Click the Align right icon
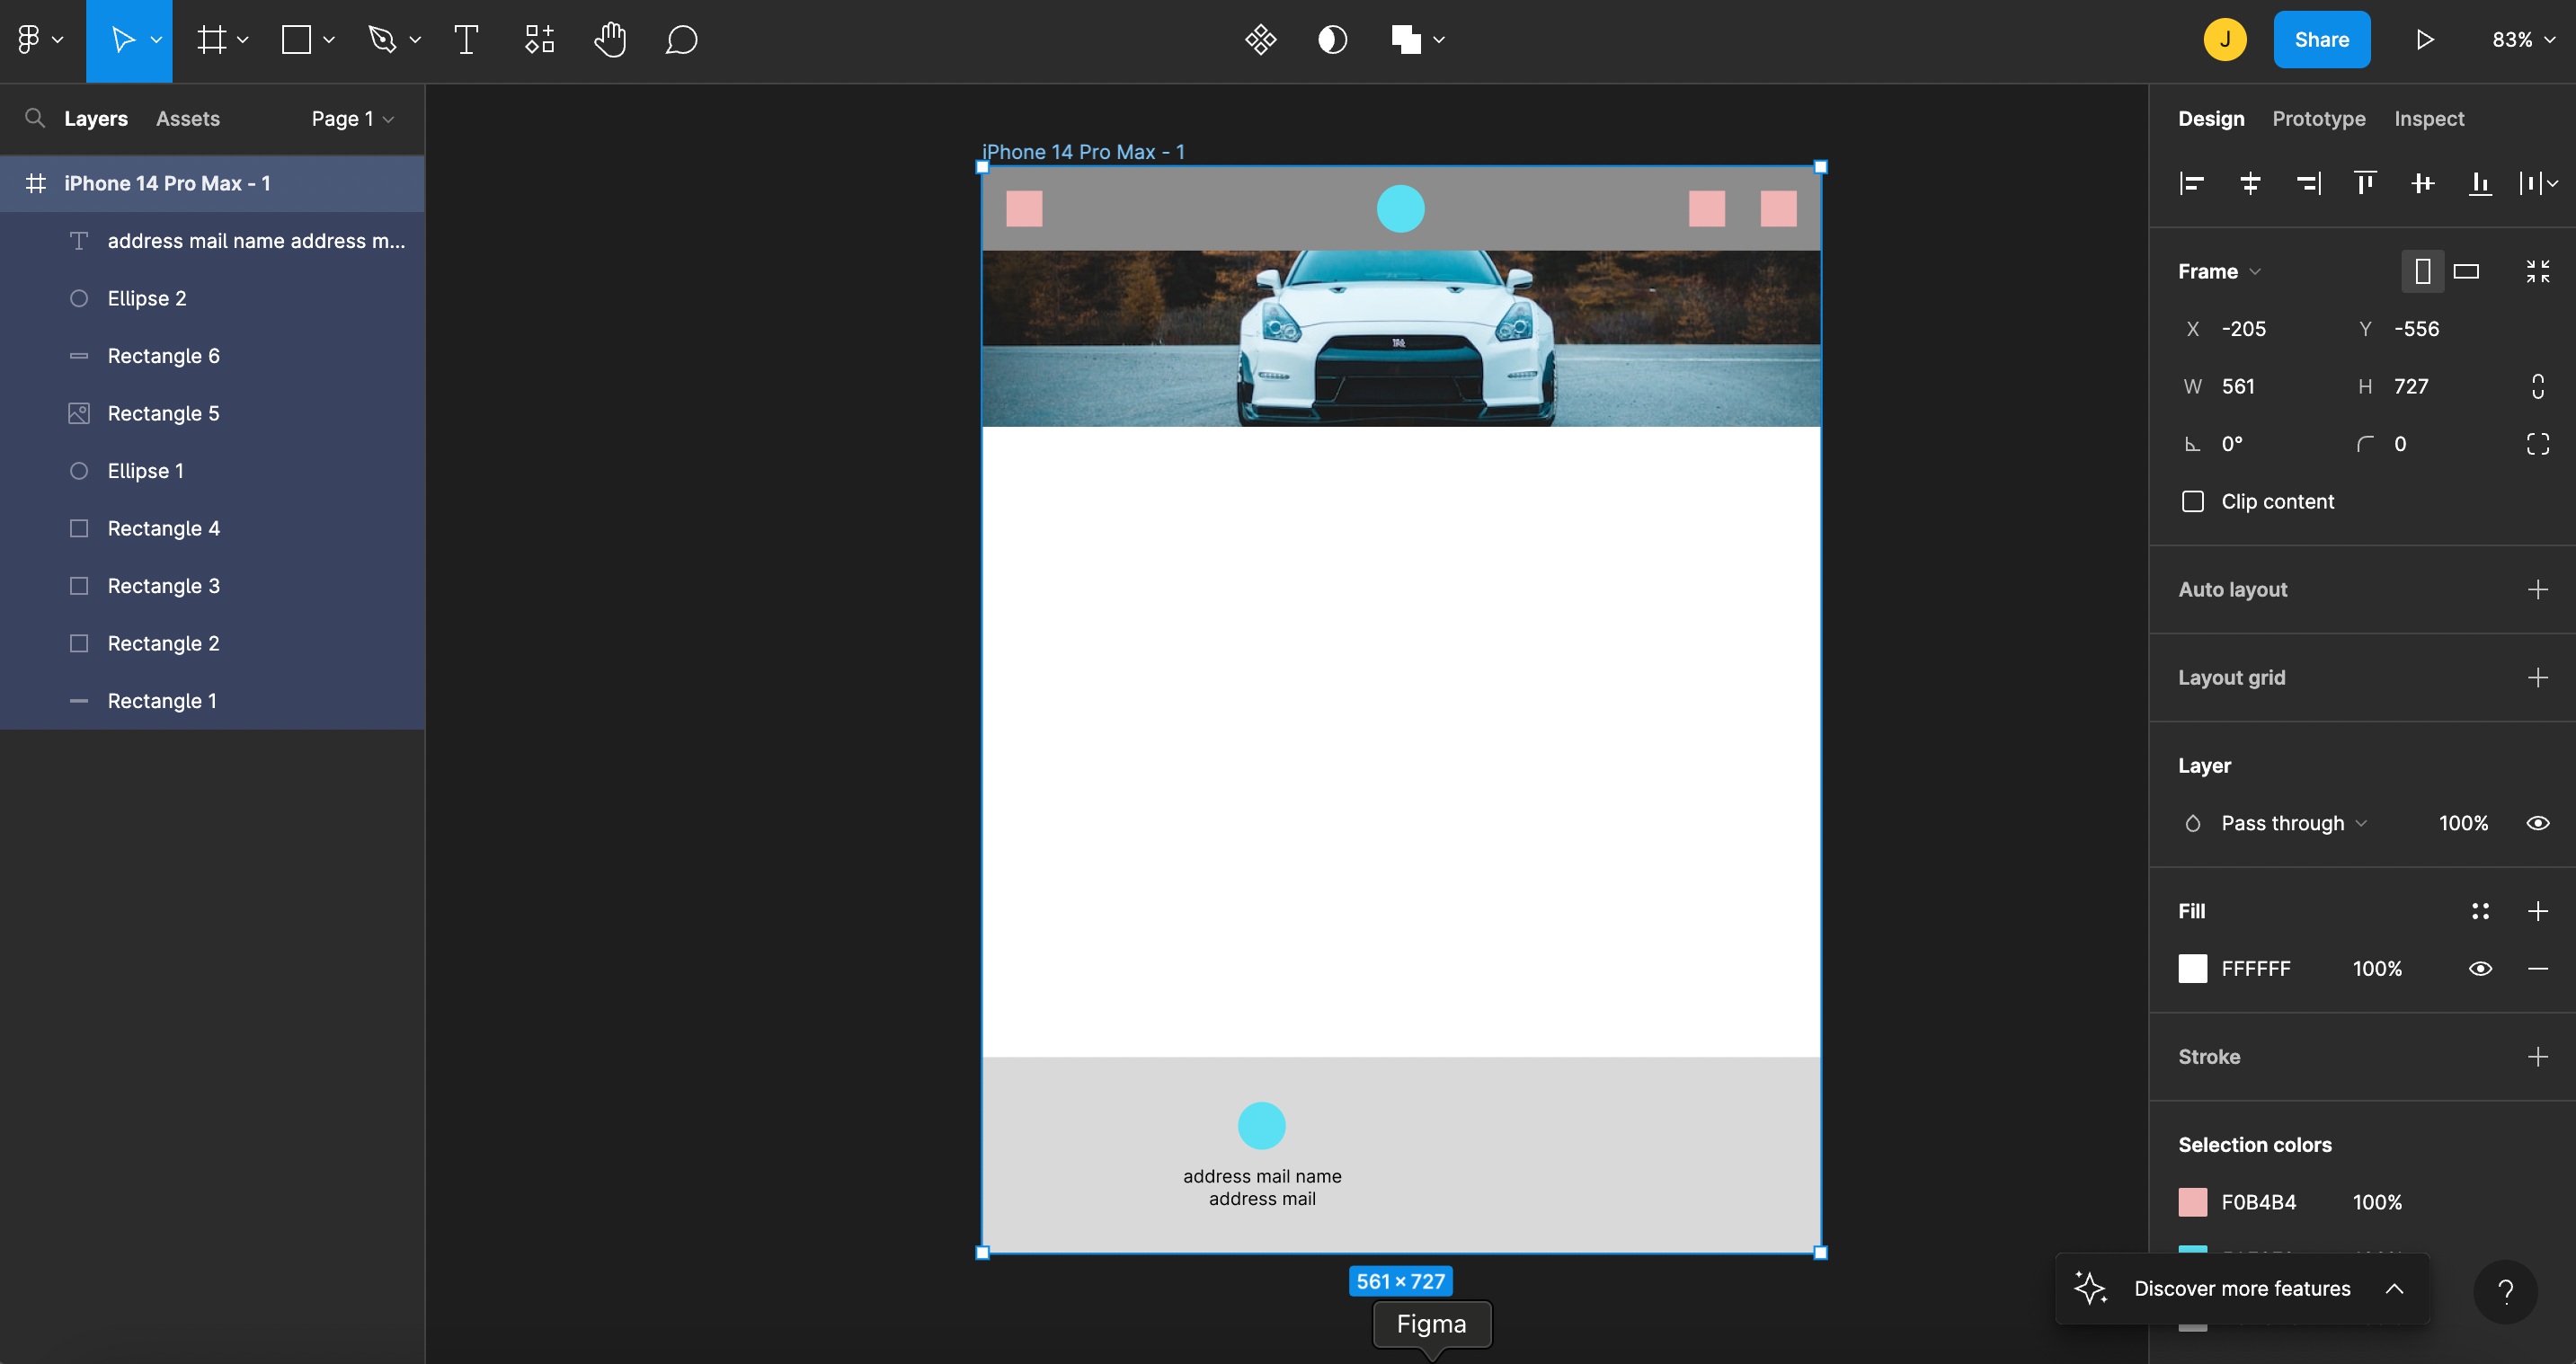The height and width of the screenshot is (1364, 2576). tap(2308, 183)
